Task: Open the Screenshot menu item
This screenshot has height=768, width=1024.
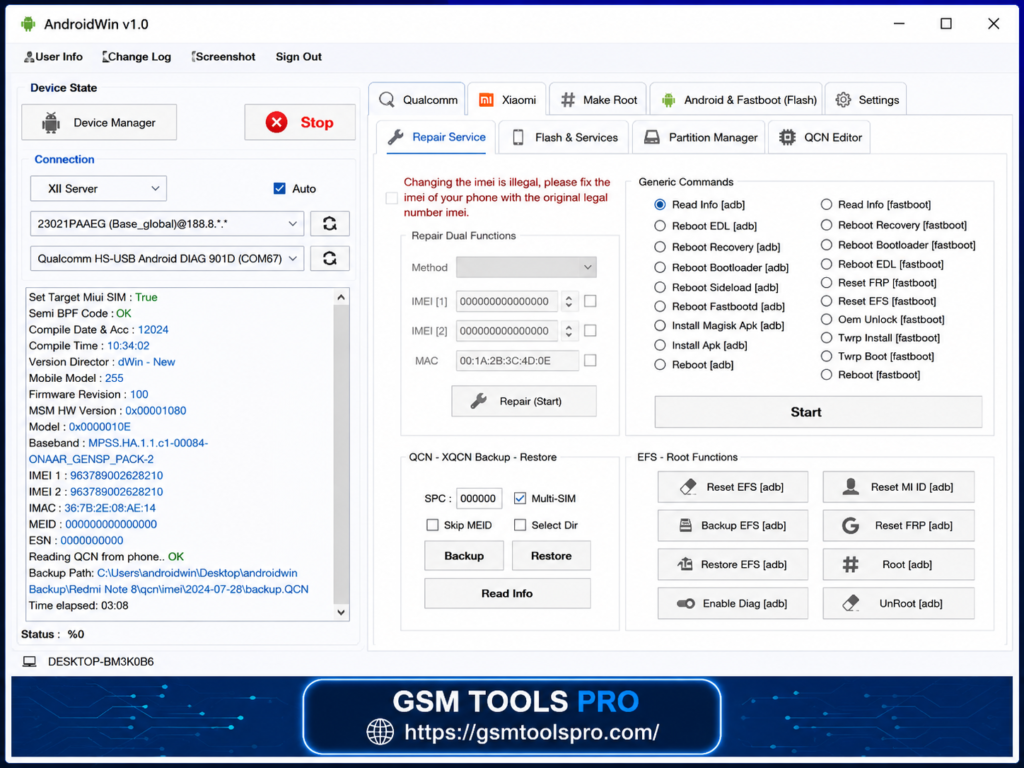Action: tap(223, 57)
